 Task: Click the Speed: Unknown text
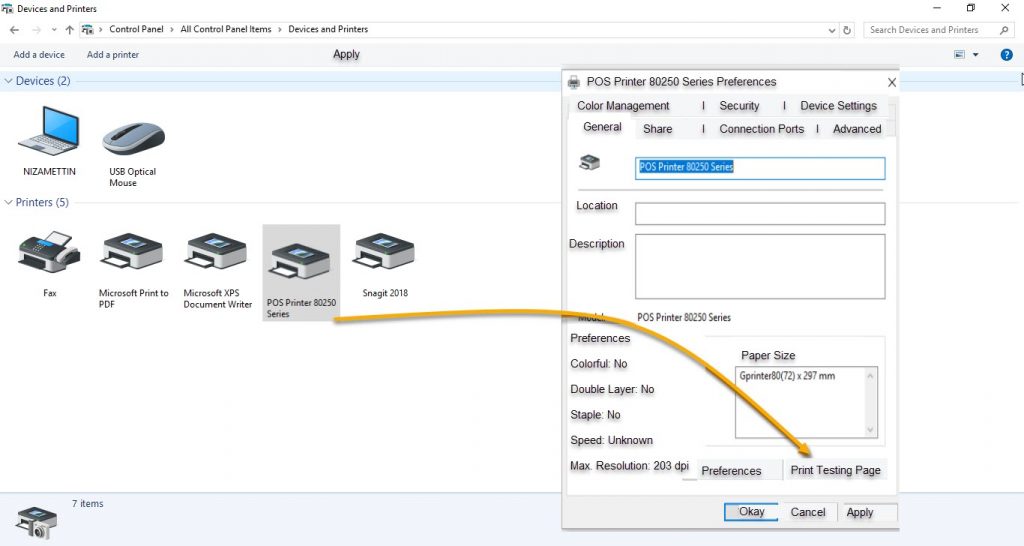(x=611, y=440)
